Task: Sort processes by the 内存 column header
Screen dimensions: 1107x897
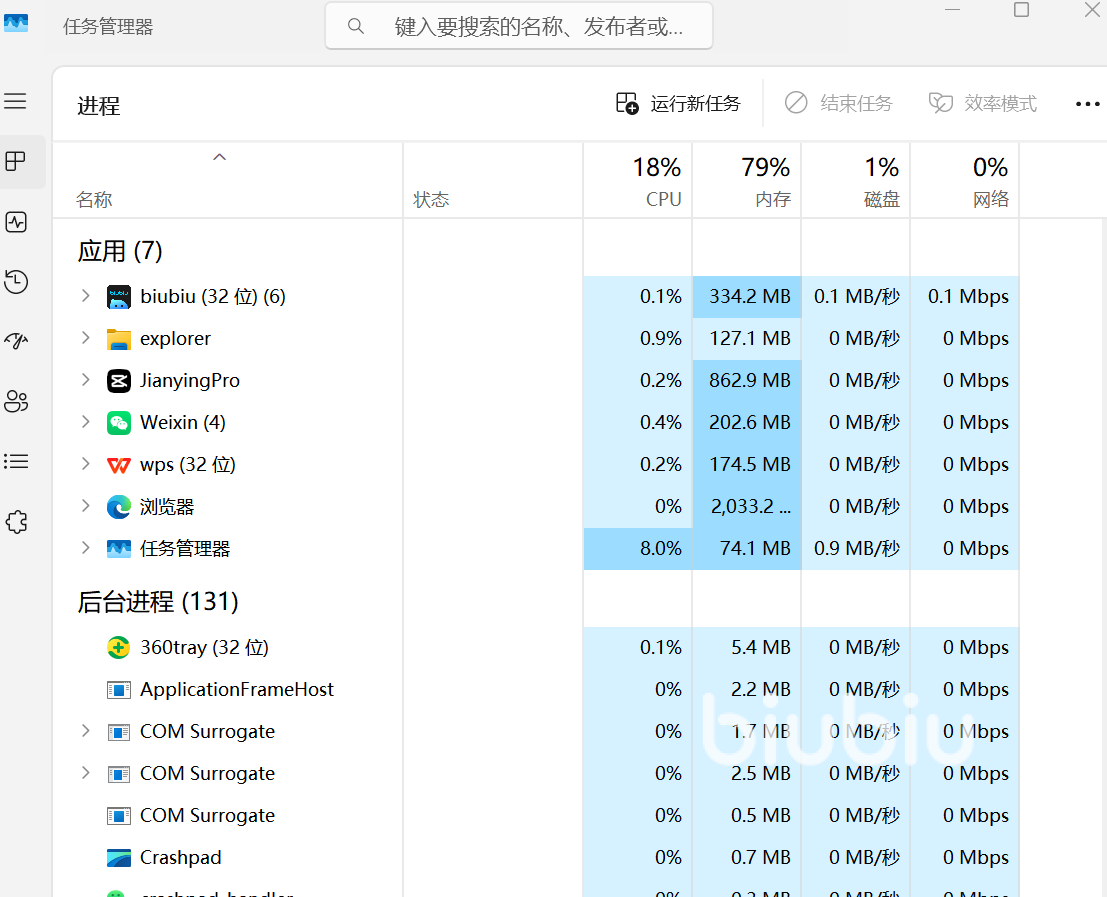Action: pos(747,181)
